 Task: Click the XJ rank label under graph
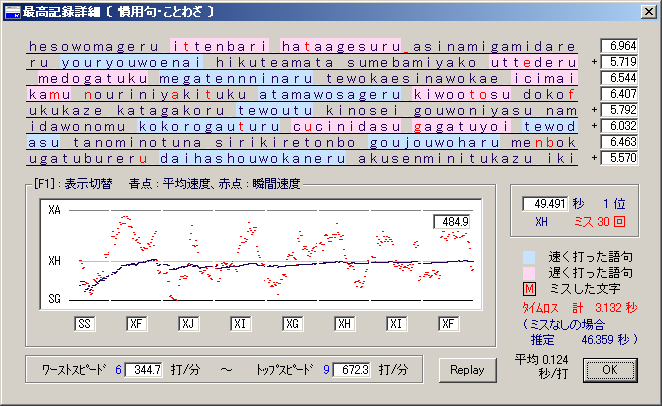click(190, 324)
